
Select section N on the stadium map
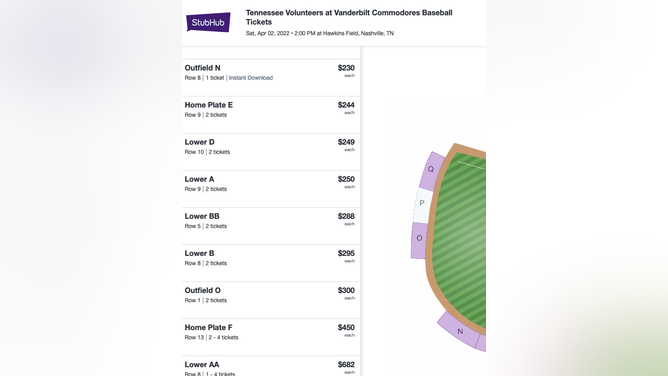461,330
